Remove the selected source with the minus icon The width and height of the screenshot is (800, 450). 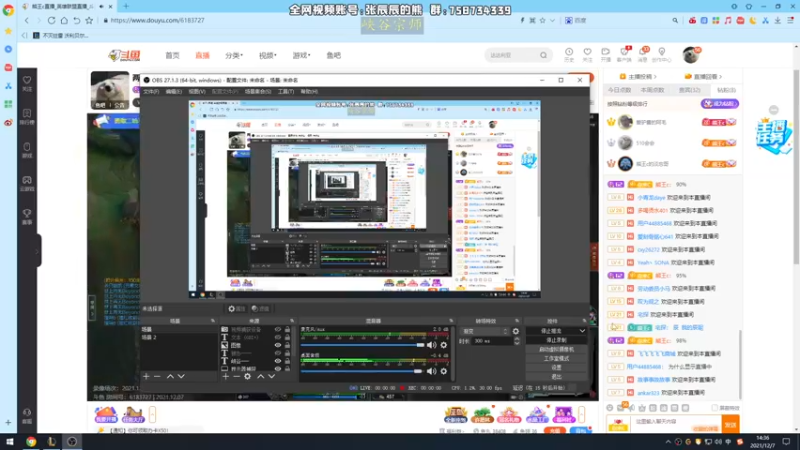pos(236,377)
